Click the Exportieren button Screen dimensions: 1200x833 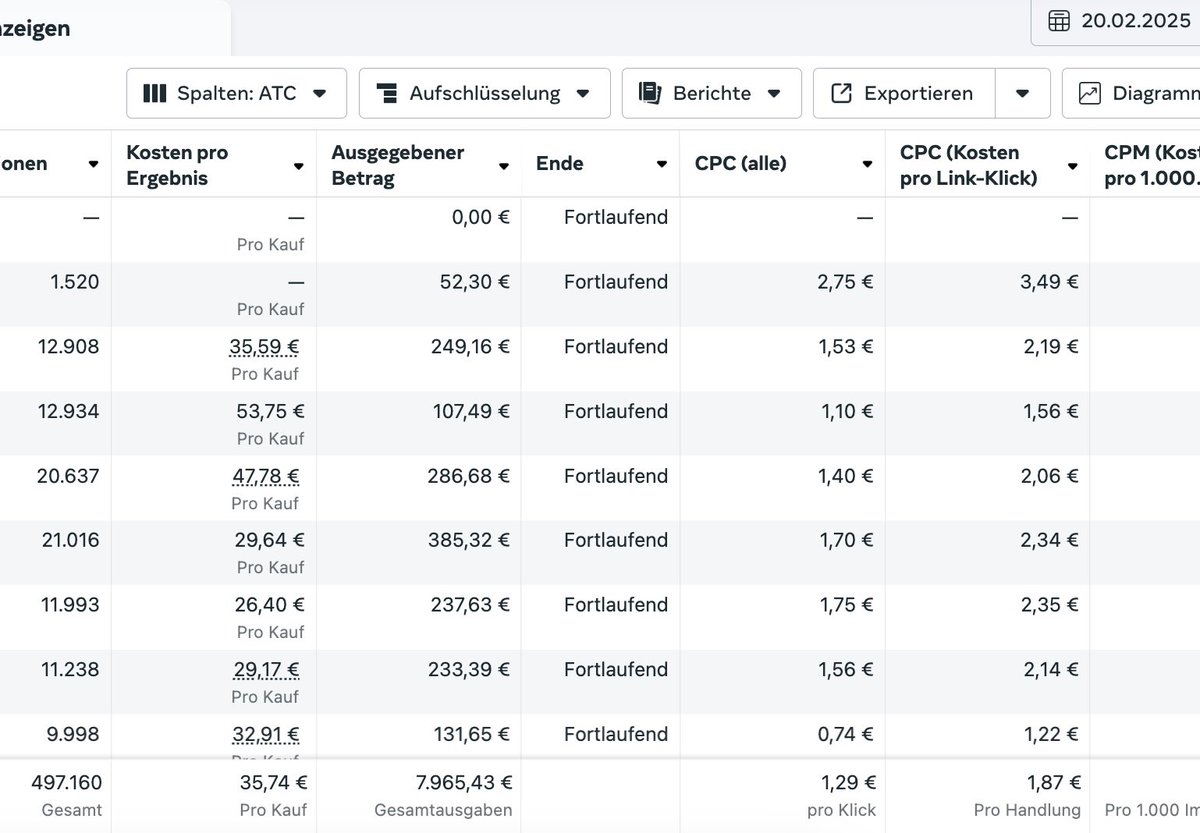(904, 93)
